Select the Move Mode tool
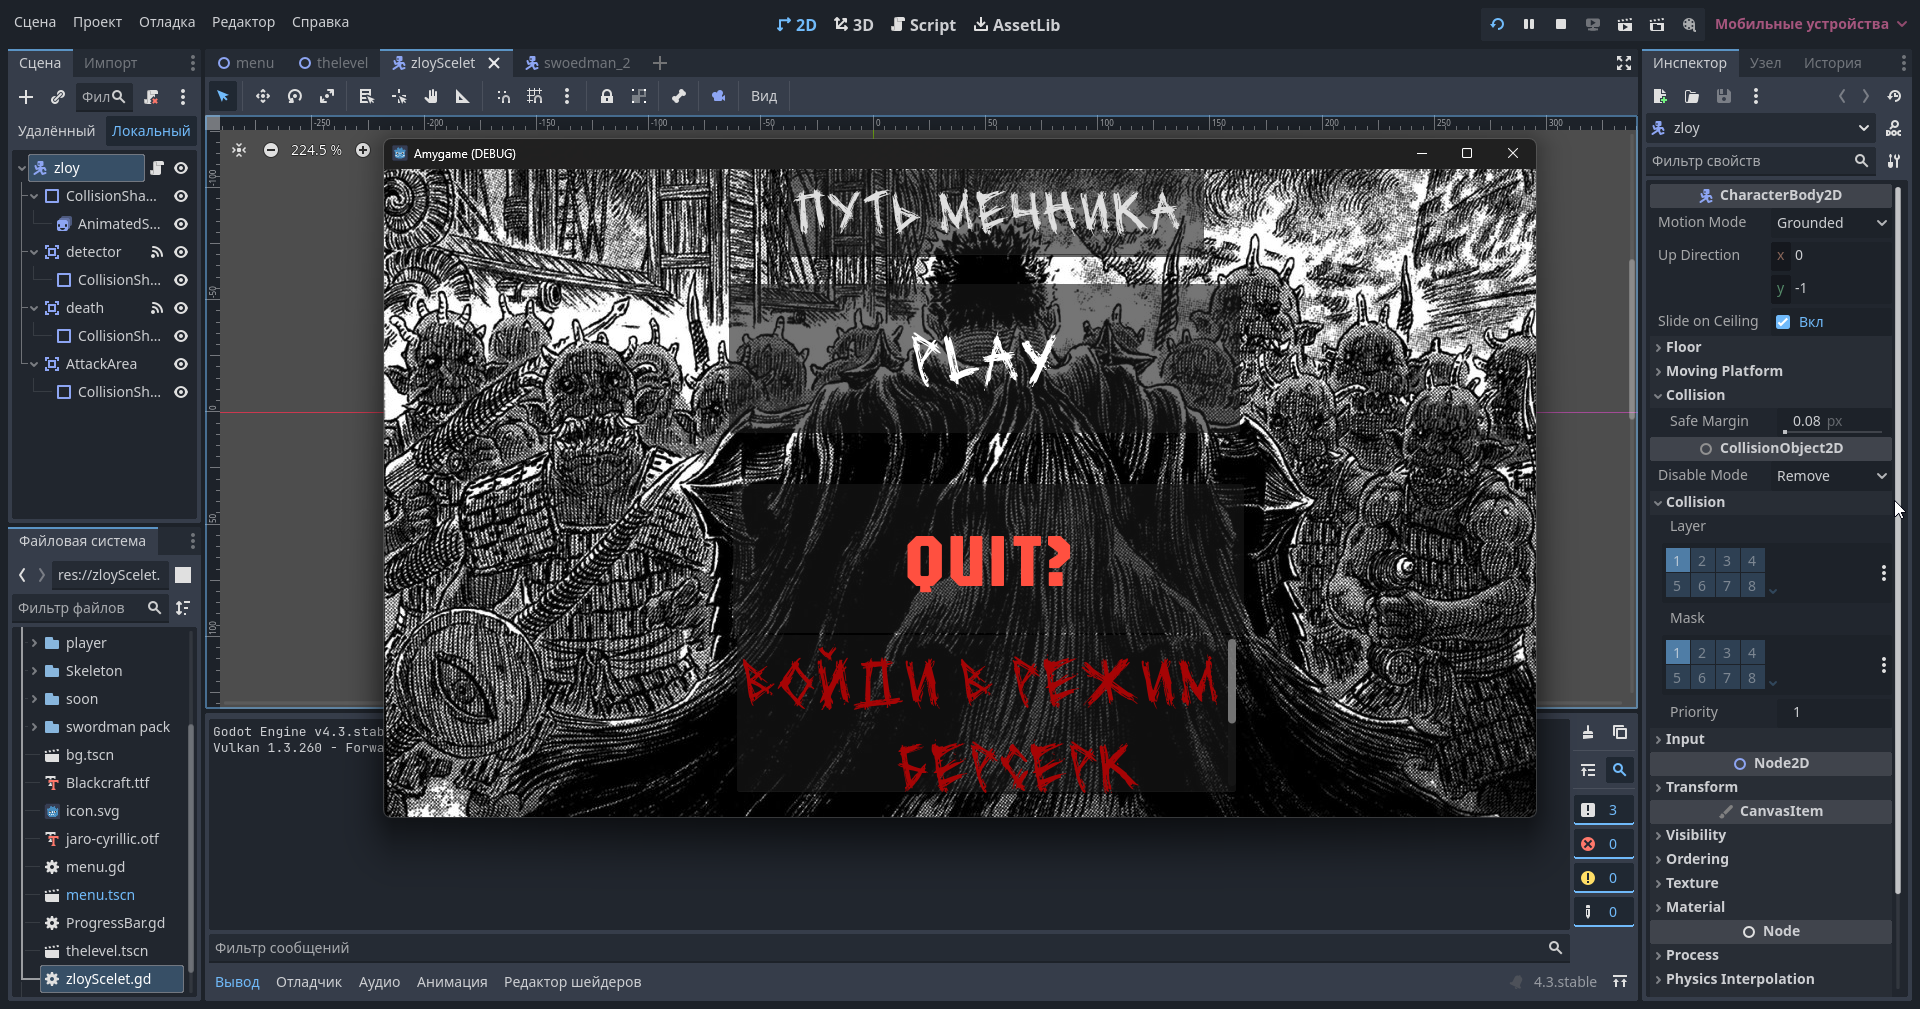The height and width of the screenshot is (1009, 1920). click(262, 96)
